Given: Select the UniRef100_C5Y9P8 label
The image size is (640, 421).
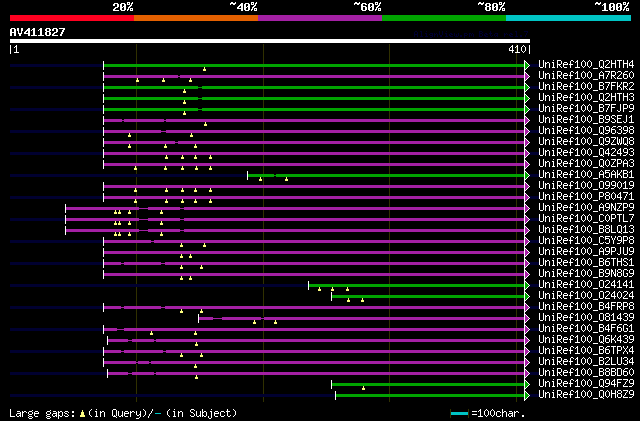Looking at the screenshot, I should coord(586,241).
